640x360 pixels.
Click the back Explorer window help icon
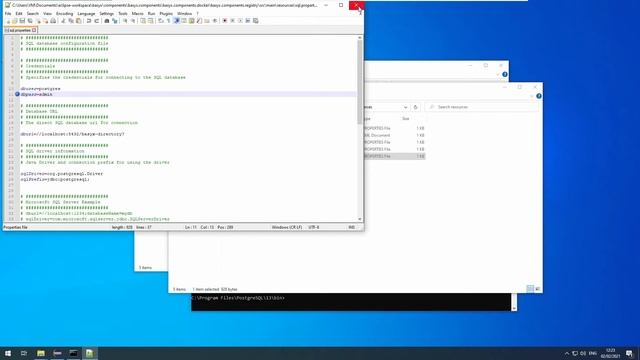point(505,74)
